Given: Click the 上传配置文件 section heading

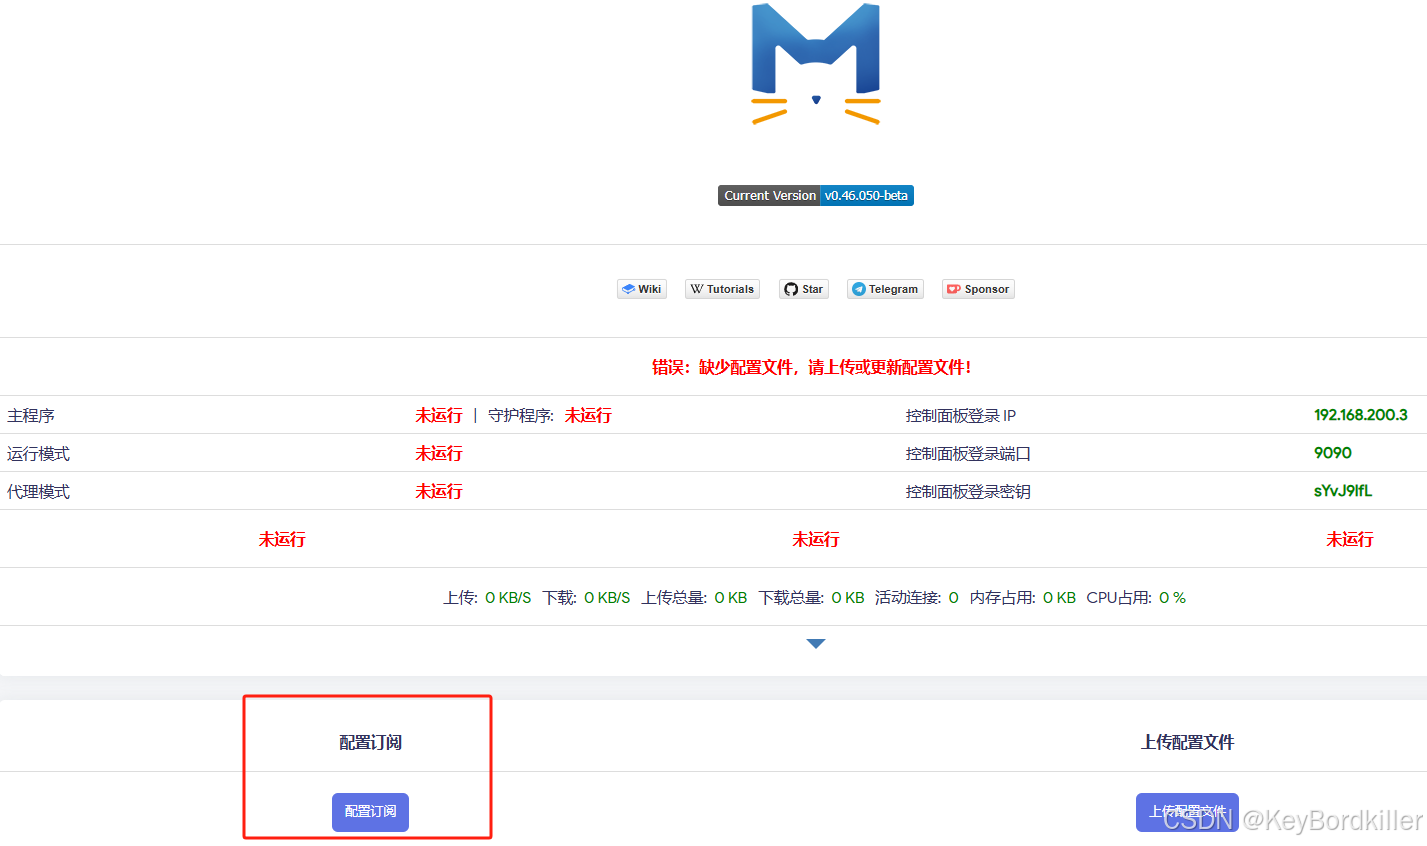Looking at the screenshot, I should (x=1187, y=742).
